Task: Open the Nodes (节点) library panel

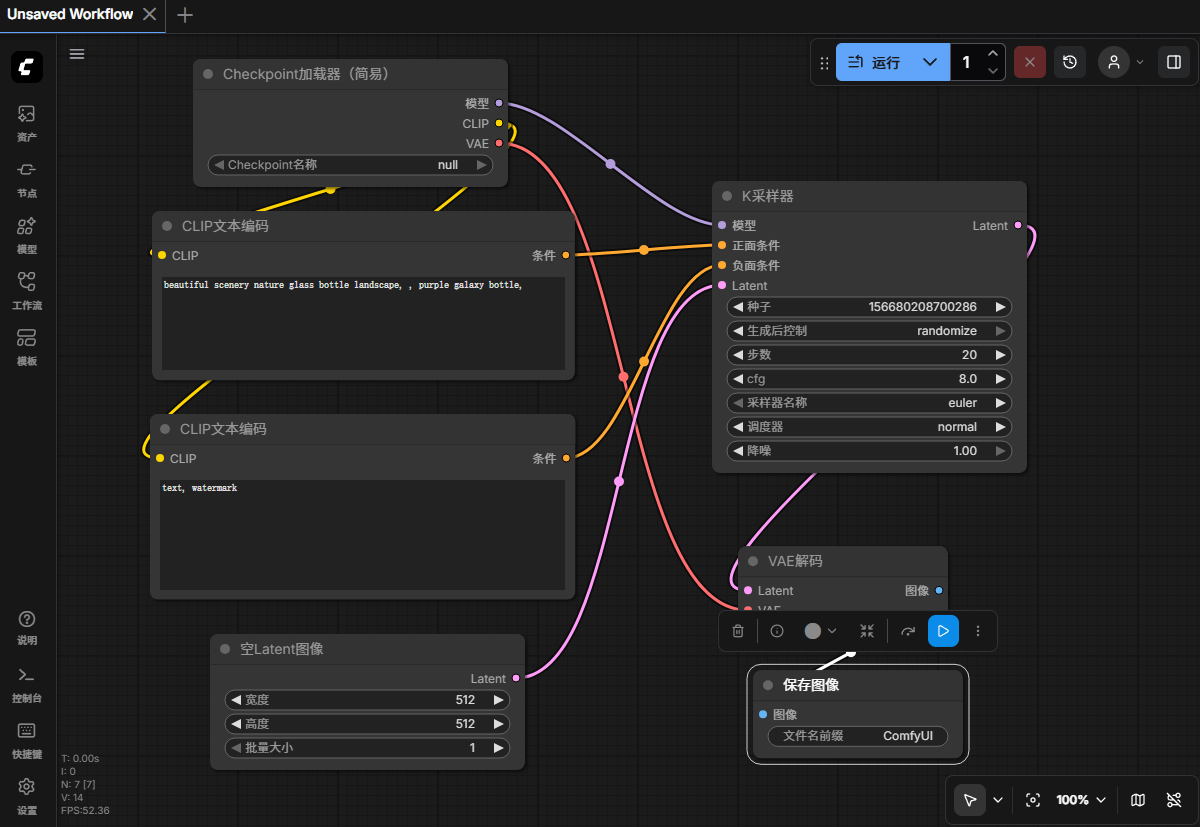Action: 27,178
